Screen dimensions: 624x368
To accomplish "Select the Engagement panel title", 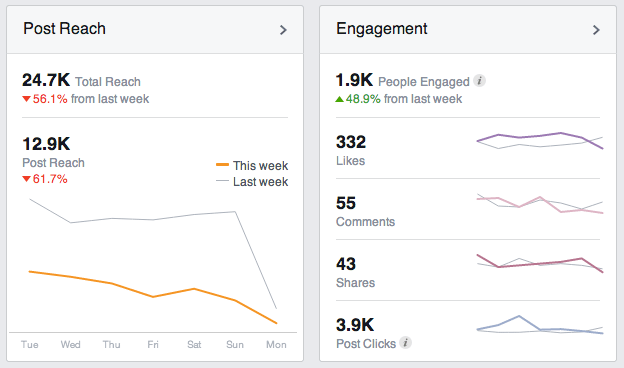I will [381, 29].
